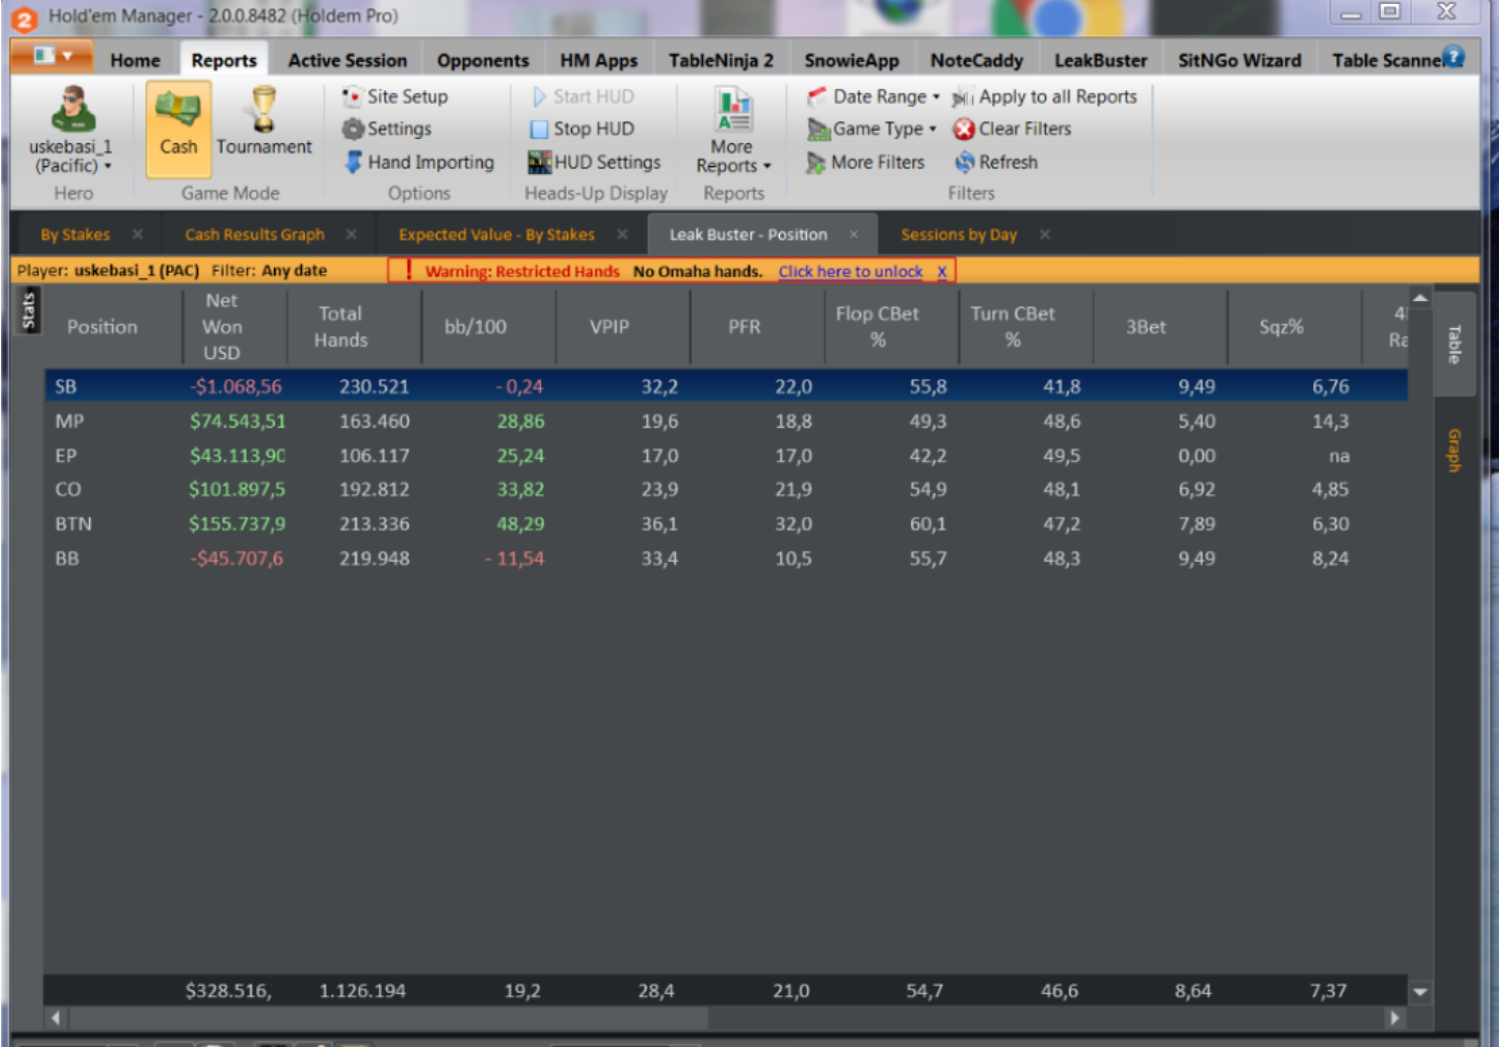Switch to Graph view on right side
This screenshot has height=1047, width=1499.
(1455, 450)
